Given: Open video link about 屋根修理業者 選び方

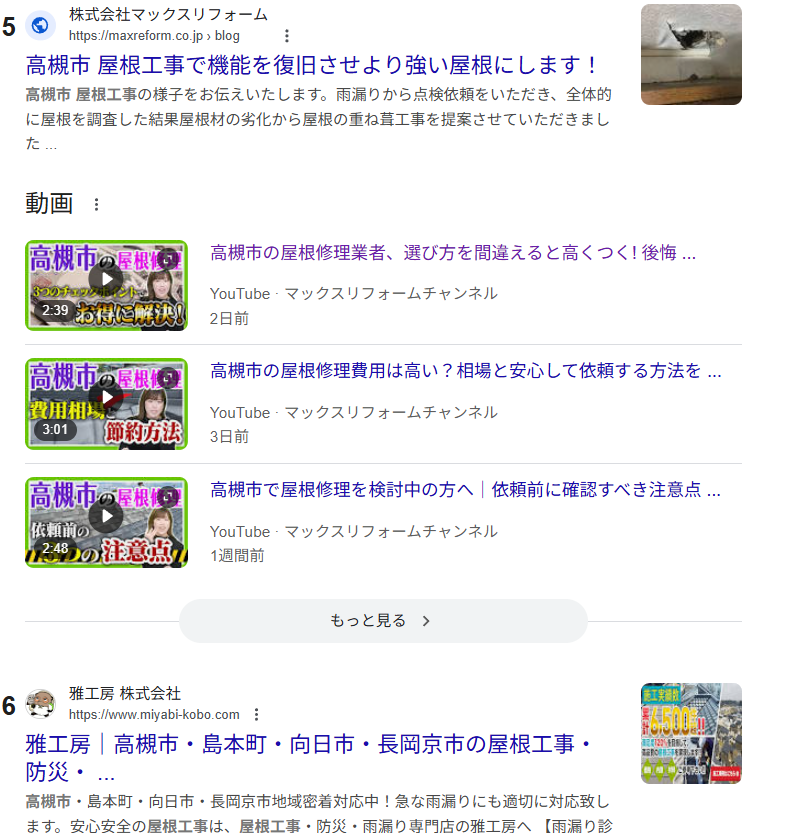Looking at the screenshot, I should click(452, 253).
